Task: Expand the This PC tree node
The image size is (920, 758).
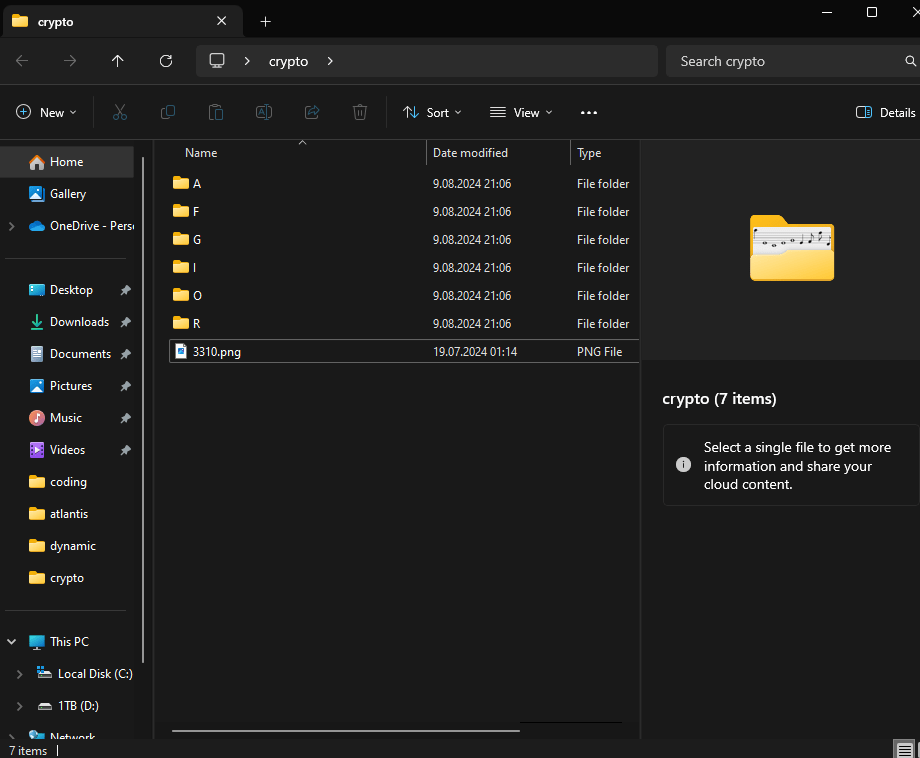Action: pyautogui.click(x=11, y=642)
